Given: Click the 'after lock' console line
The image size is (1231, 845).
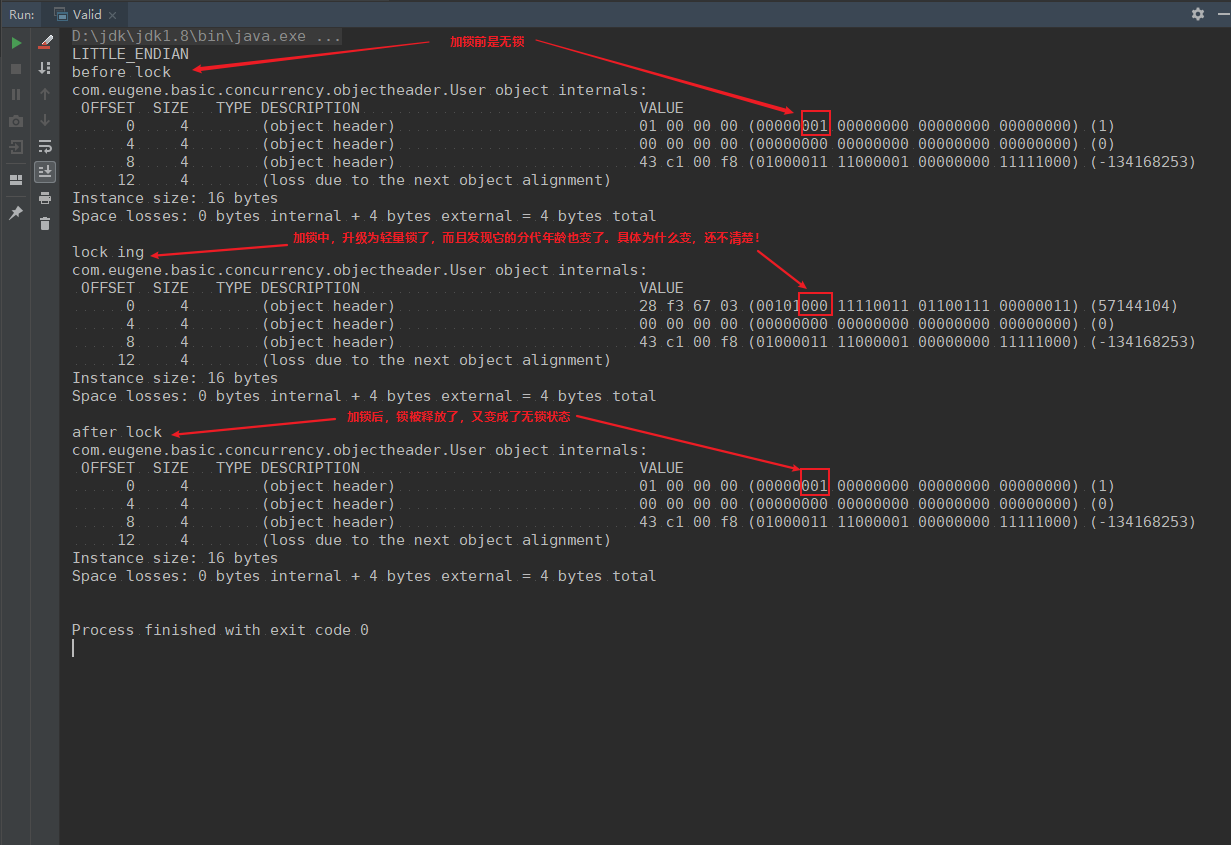Looking at the screenshot, I should [117, 432].
